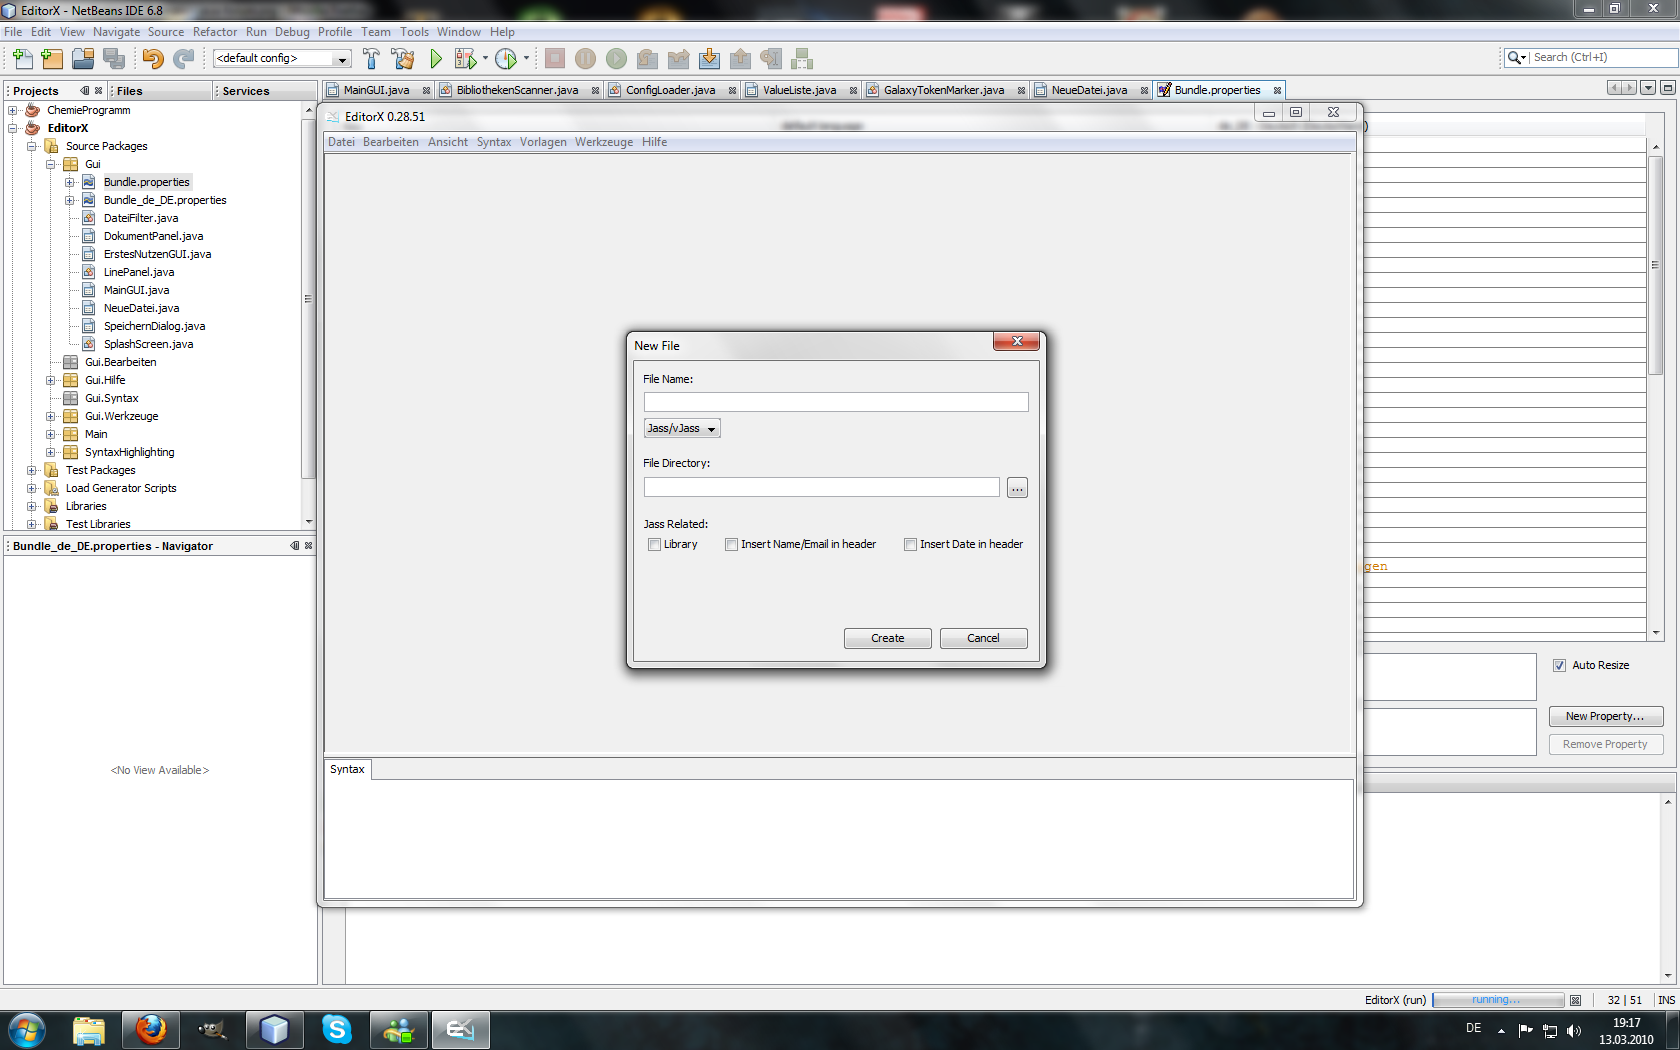
Task: Click the Remove Property button
Action: tap(1606, 745)
